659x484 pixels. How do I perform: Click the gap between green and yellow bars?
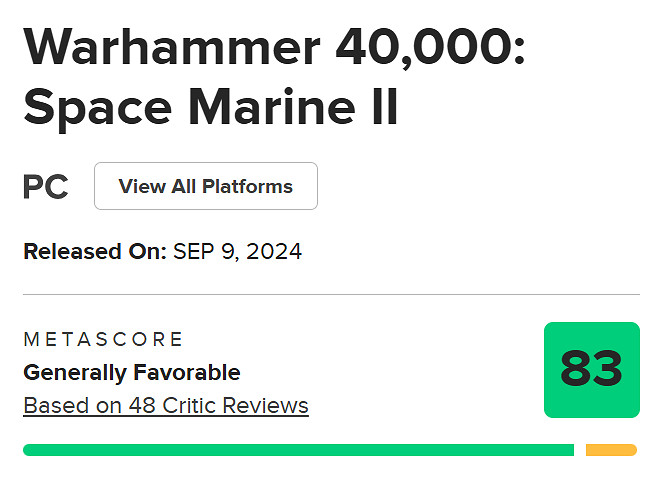(x=580, y=450)
